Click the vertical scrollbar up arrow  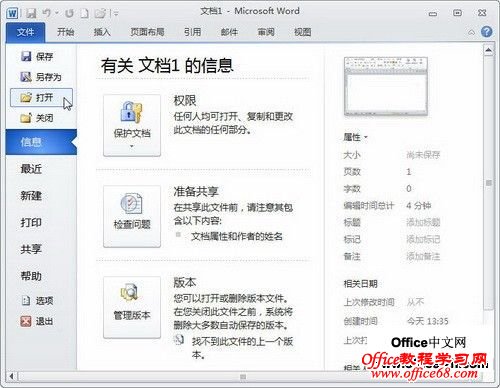coord(489,50)
